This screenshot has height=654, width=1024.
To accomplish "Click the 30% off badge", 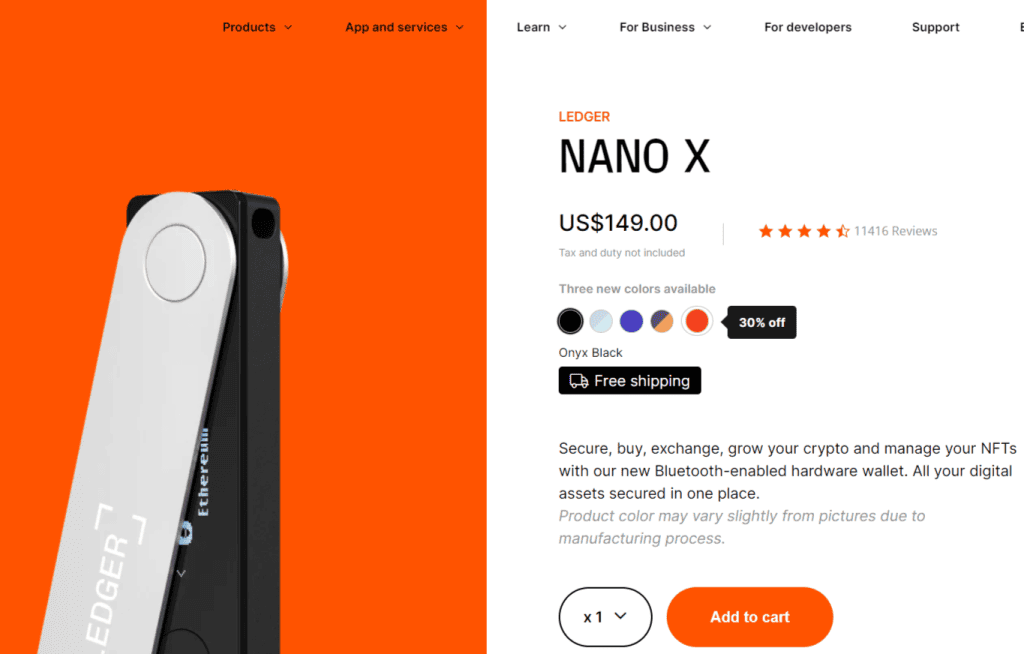I will [761, 322].
